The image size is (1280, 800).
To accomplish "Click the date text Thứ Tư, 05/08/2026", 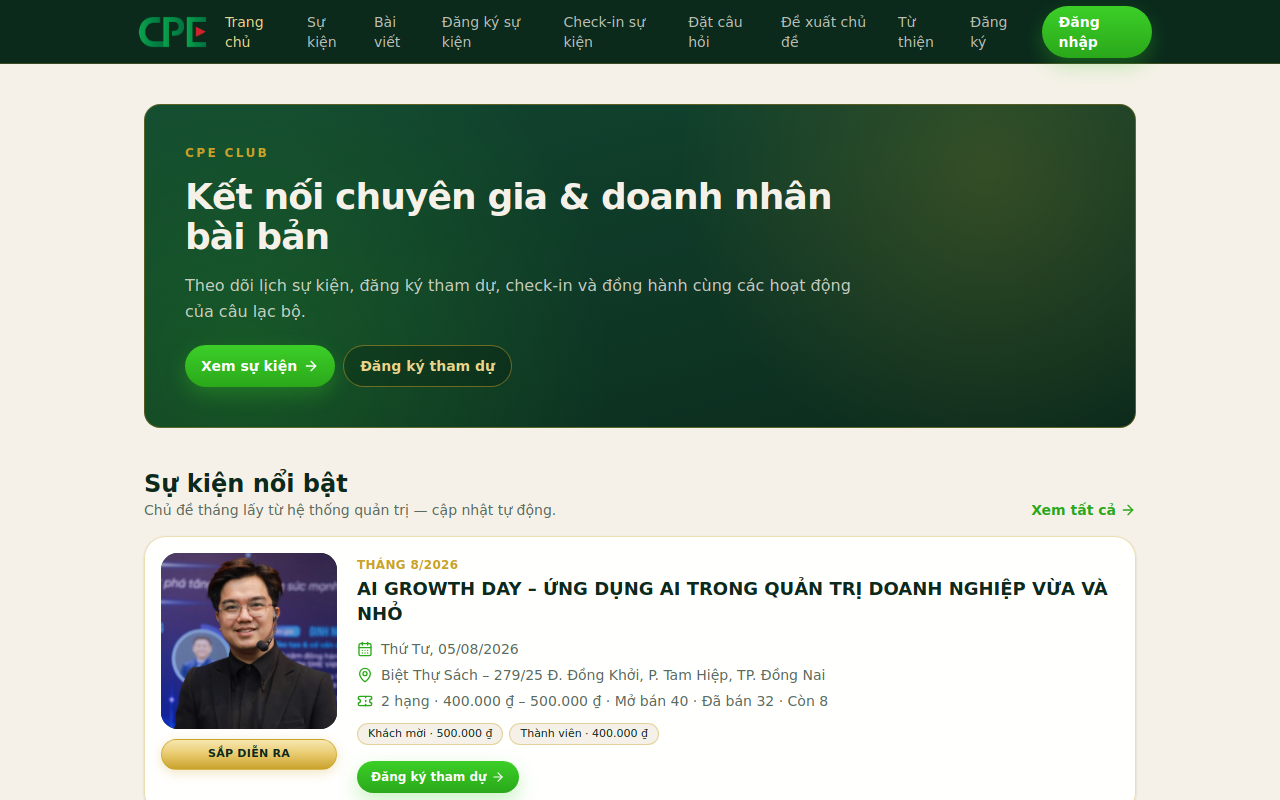I will click(450, 649).
